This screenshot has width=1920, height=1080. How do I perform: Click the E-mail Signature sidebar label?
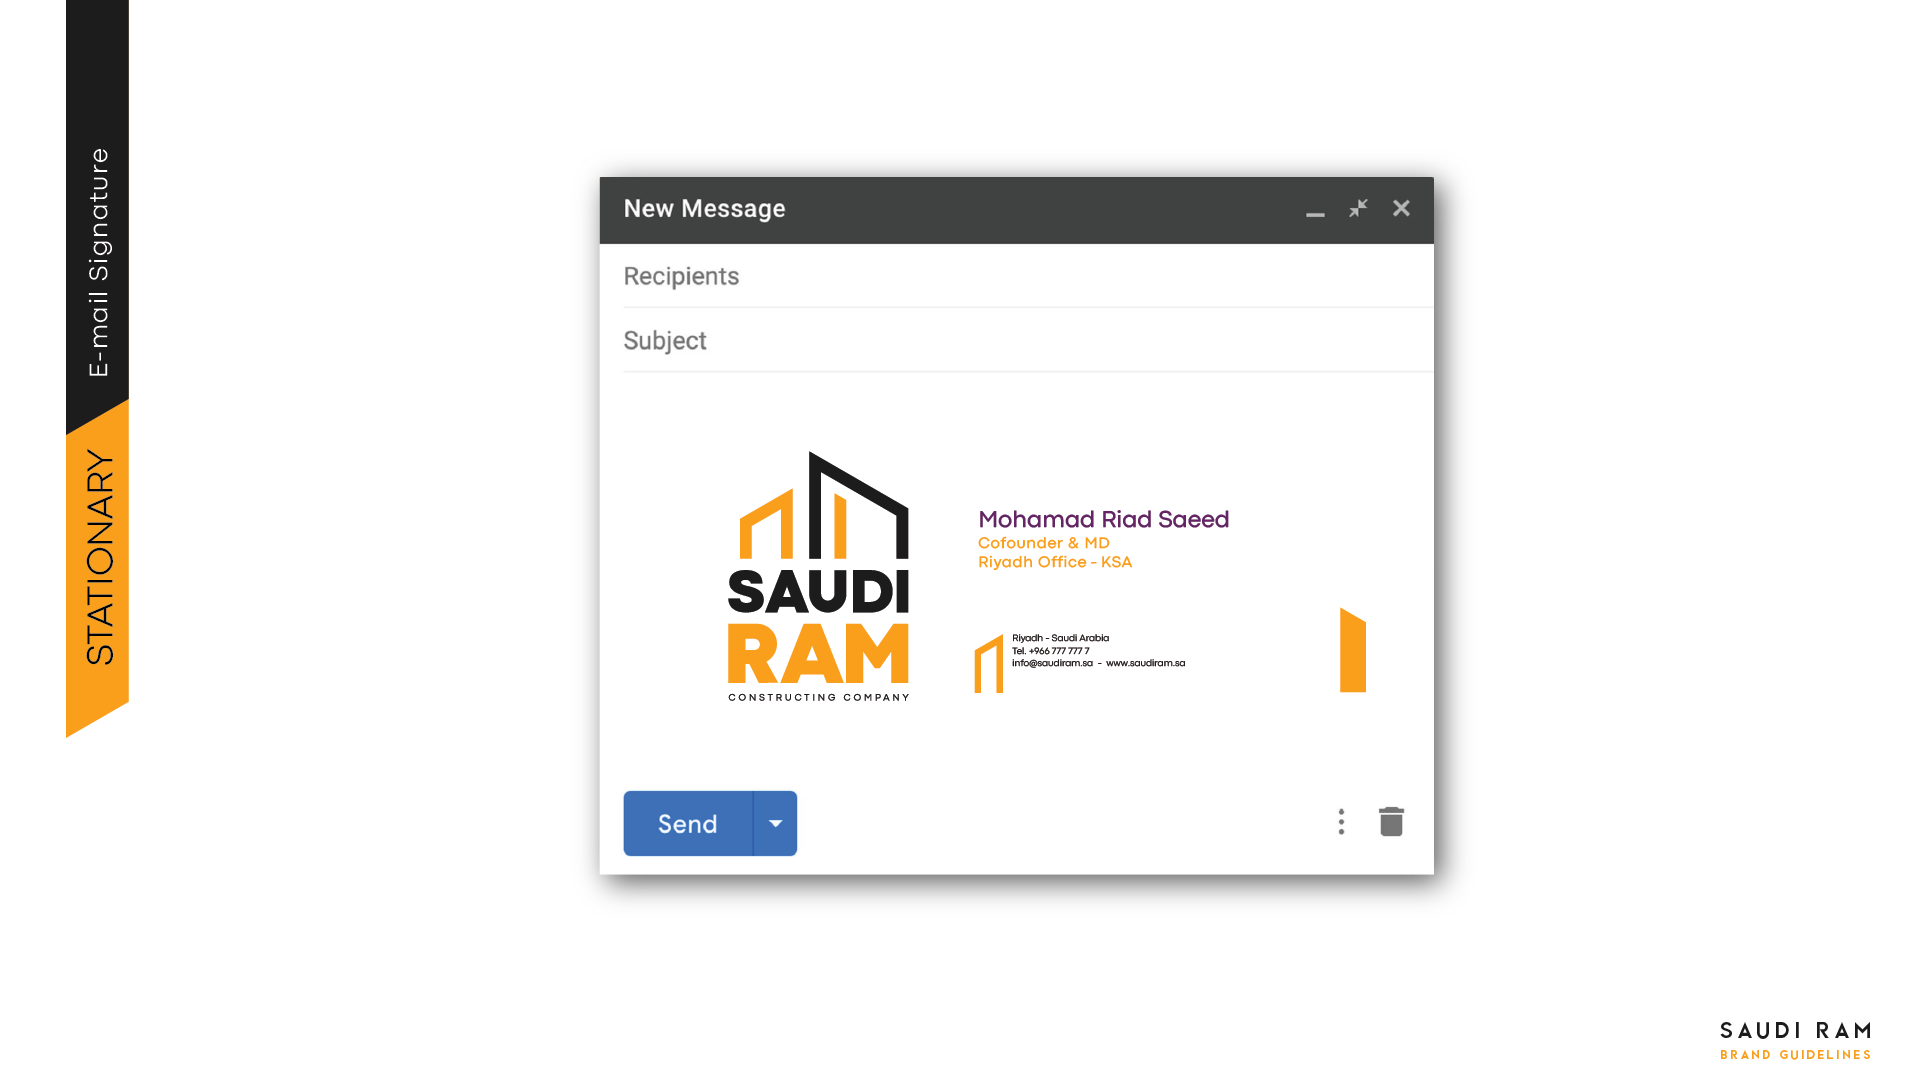coord(98,262)
